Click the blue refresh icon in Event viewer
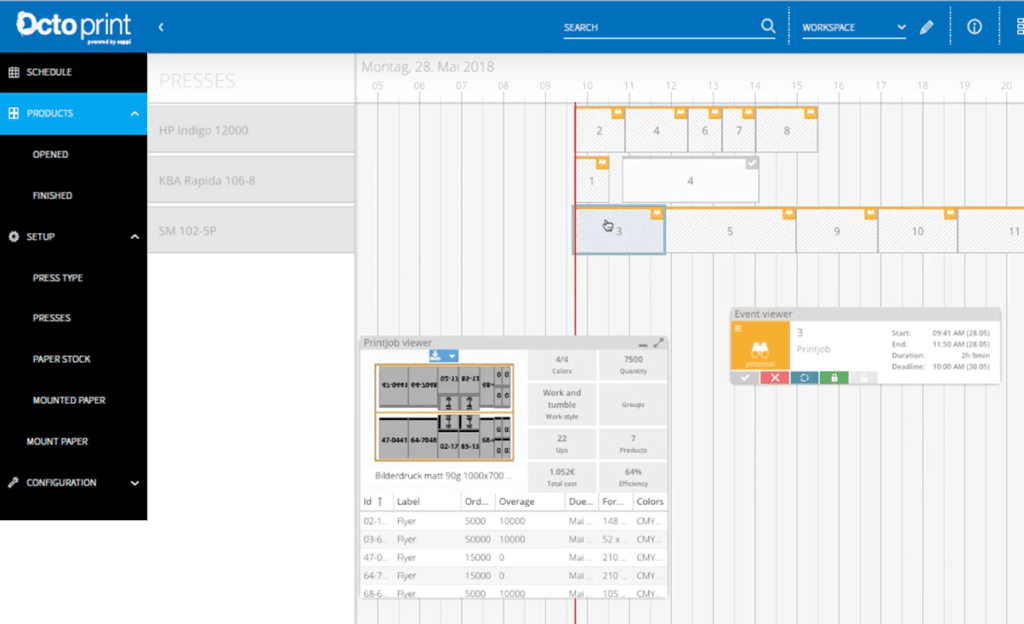 point(802,377)
